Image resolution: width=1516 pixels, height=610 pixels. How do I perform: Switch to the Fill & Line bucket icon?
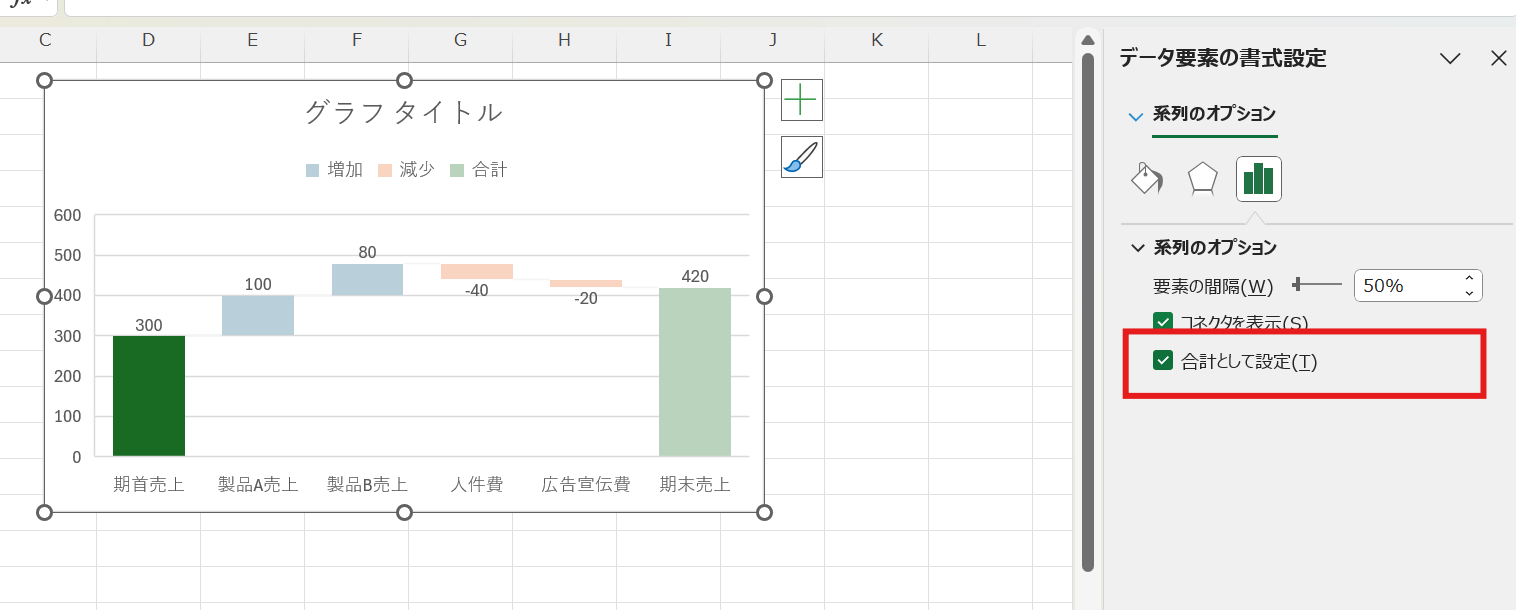(x=1146, y=178)
